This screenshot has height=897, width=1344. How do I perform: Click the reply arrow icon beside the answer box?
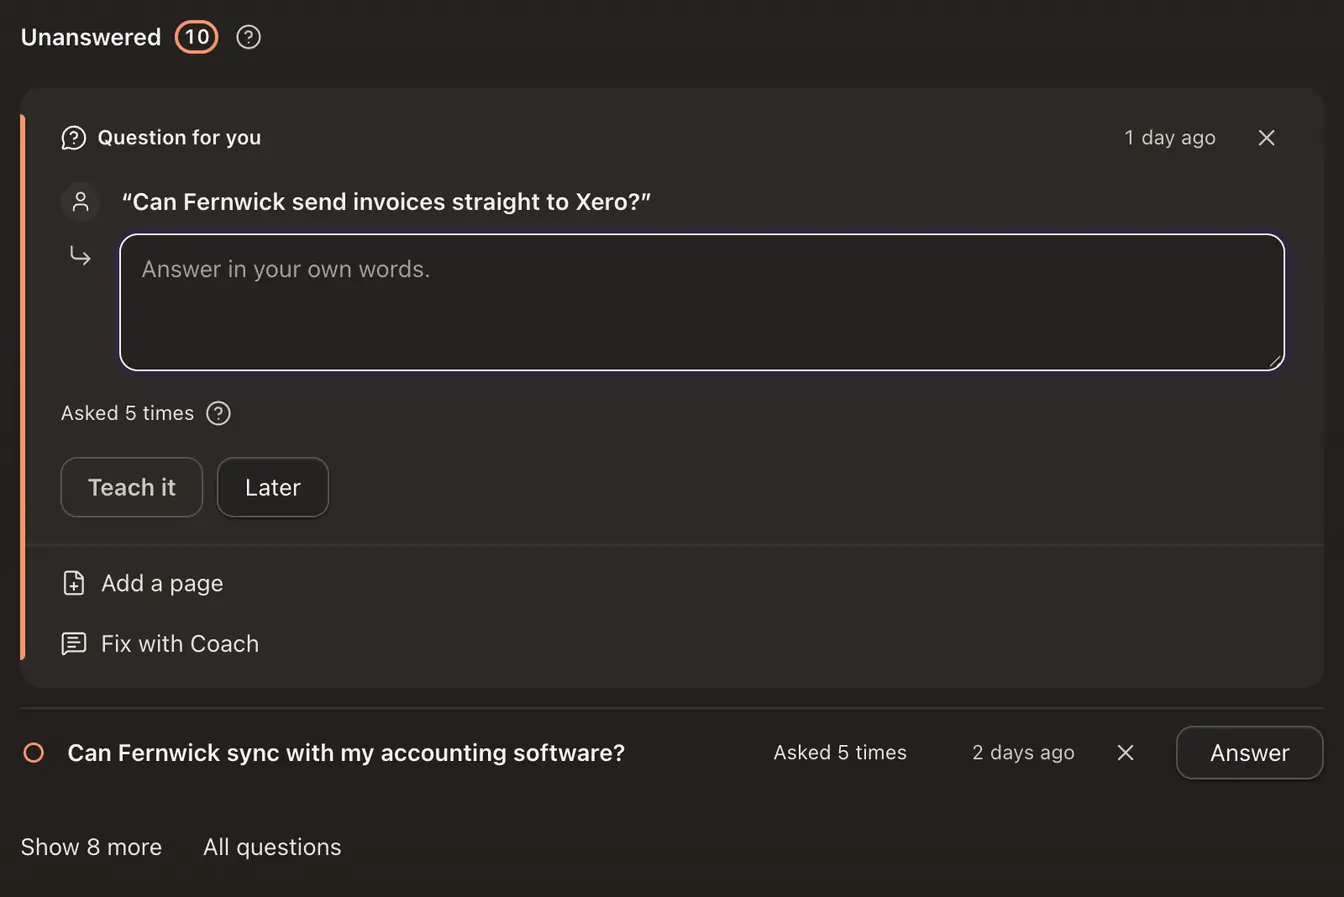(x=81, y=257)
